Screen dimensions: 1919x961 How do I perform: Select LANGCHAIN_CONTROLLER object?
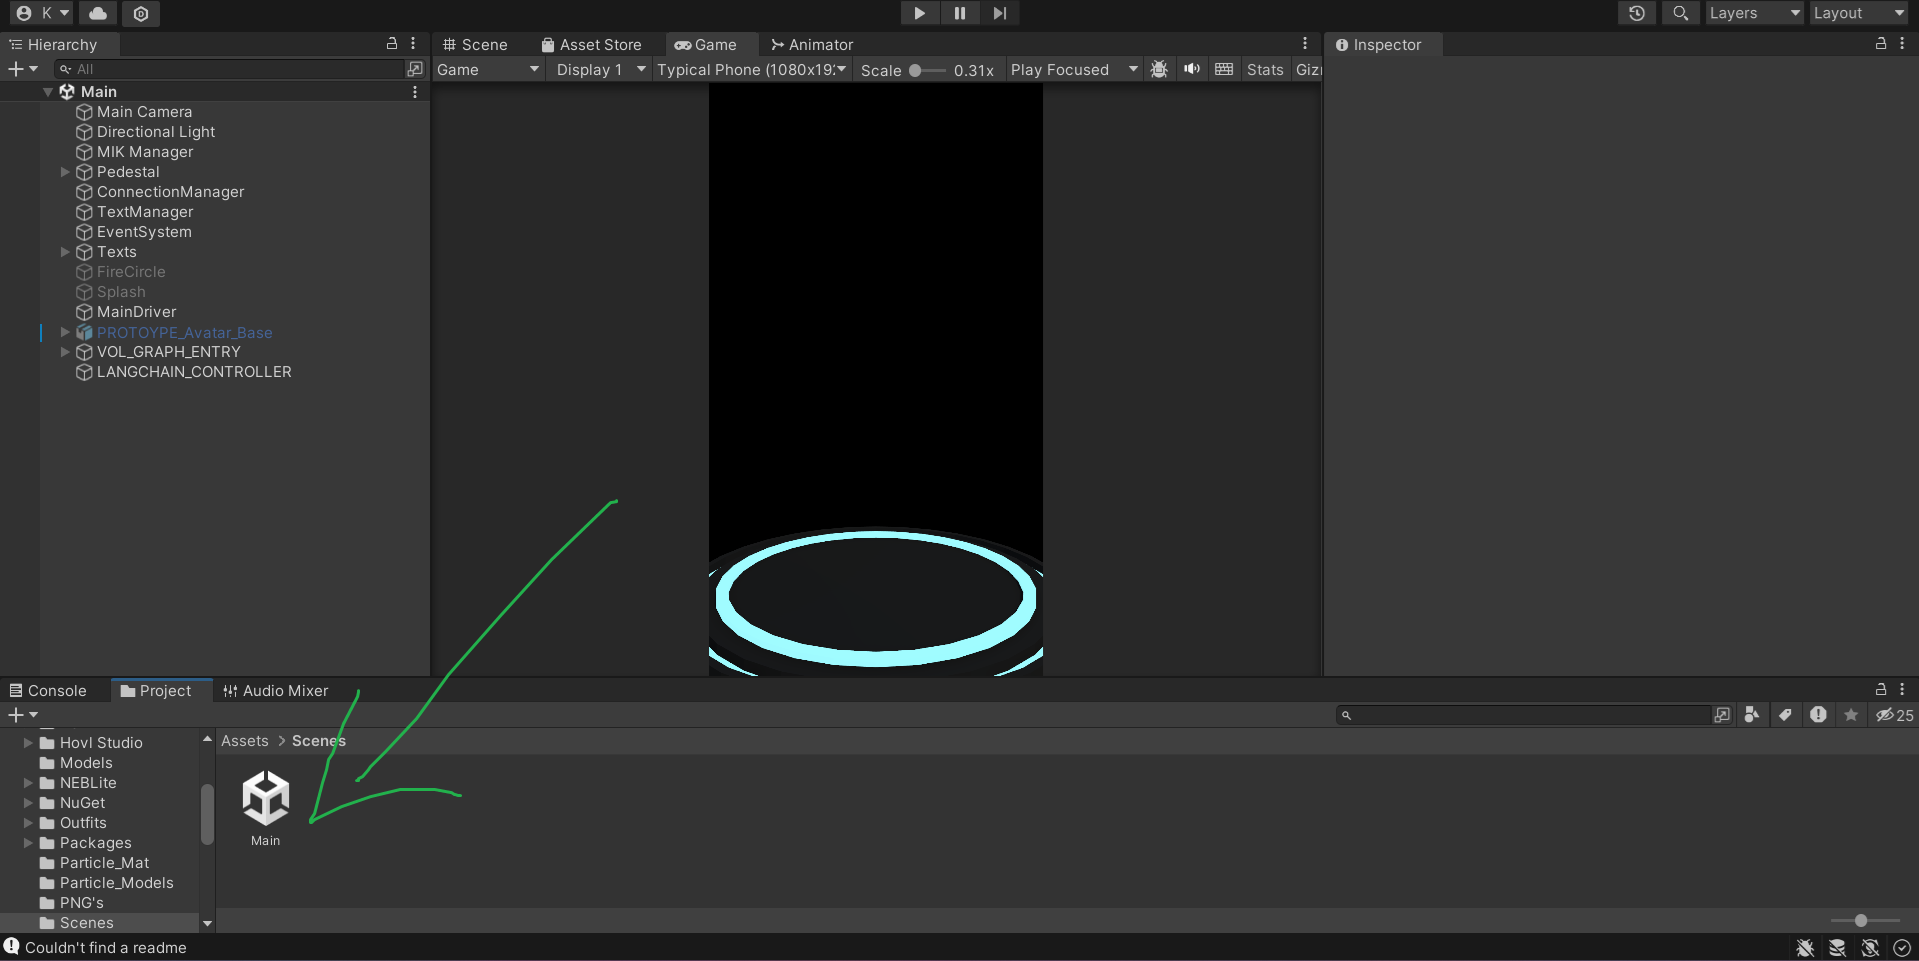pos(194,372)
